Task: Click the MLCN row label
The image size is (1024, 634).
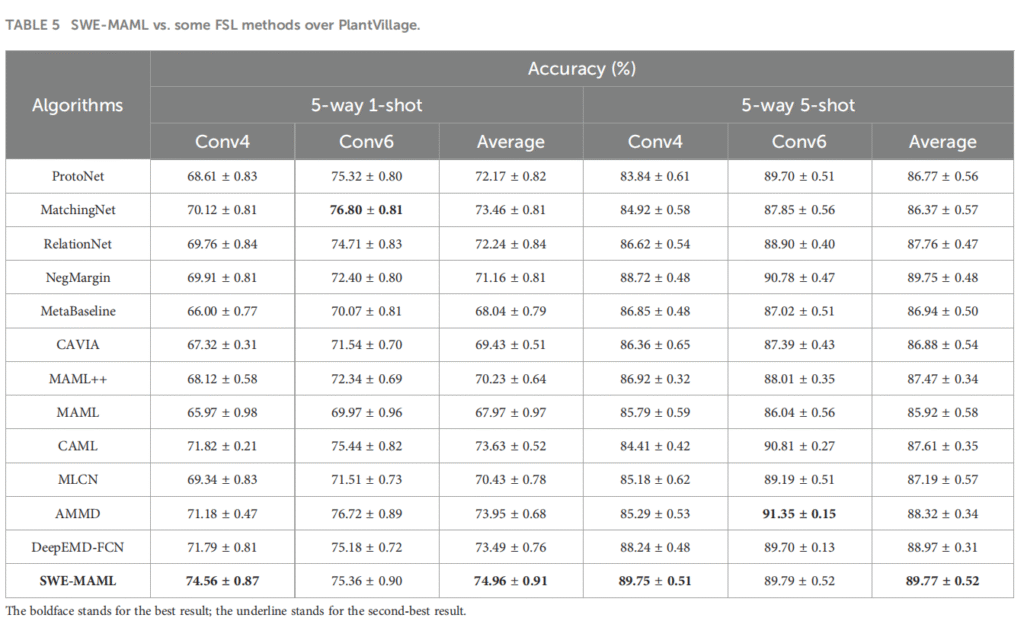Action: [78, 479]
